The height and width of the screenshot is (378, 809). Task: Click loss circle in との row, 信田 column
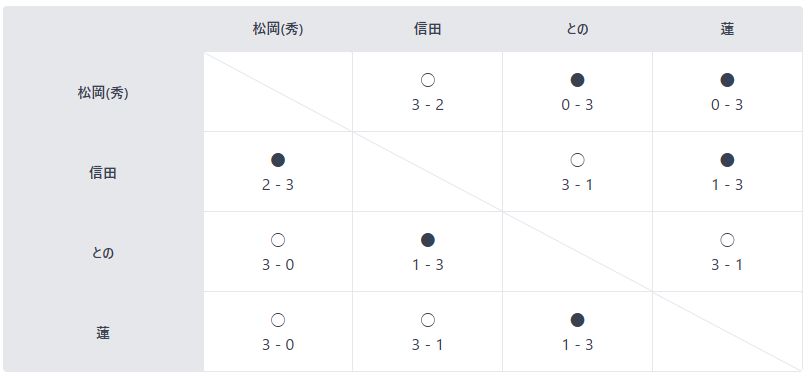tap(428, 240)
